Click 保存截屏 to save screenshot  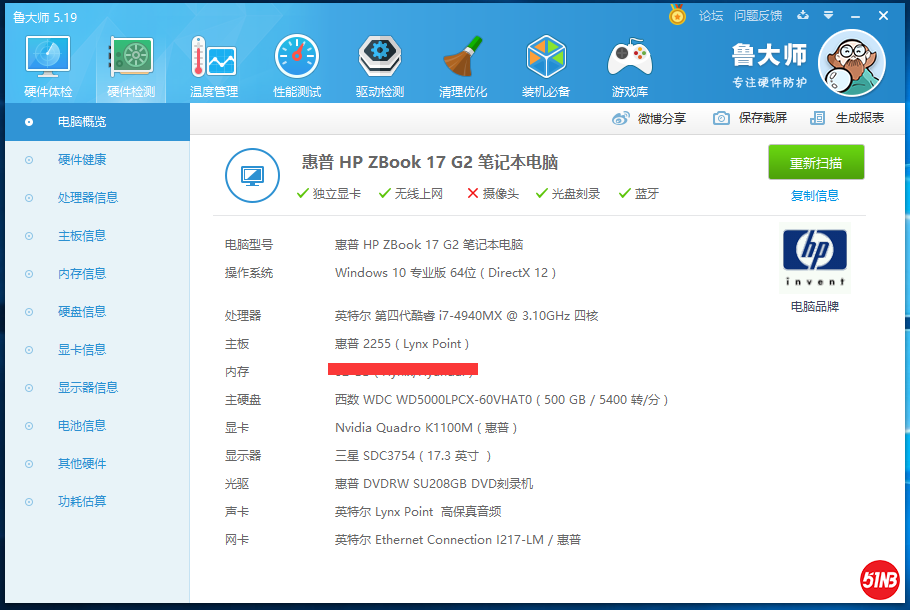[750, 118]
